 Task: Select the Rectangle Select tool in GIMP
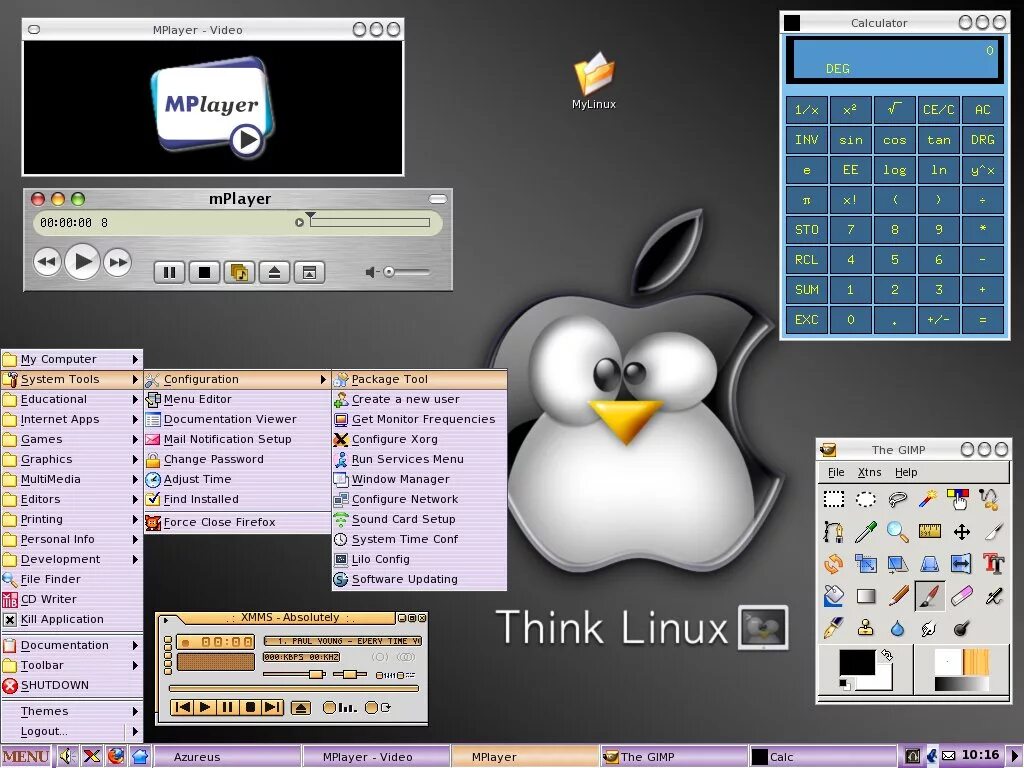point(834,500)
